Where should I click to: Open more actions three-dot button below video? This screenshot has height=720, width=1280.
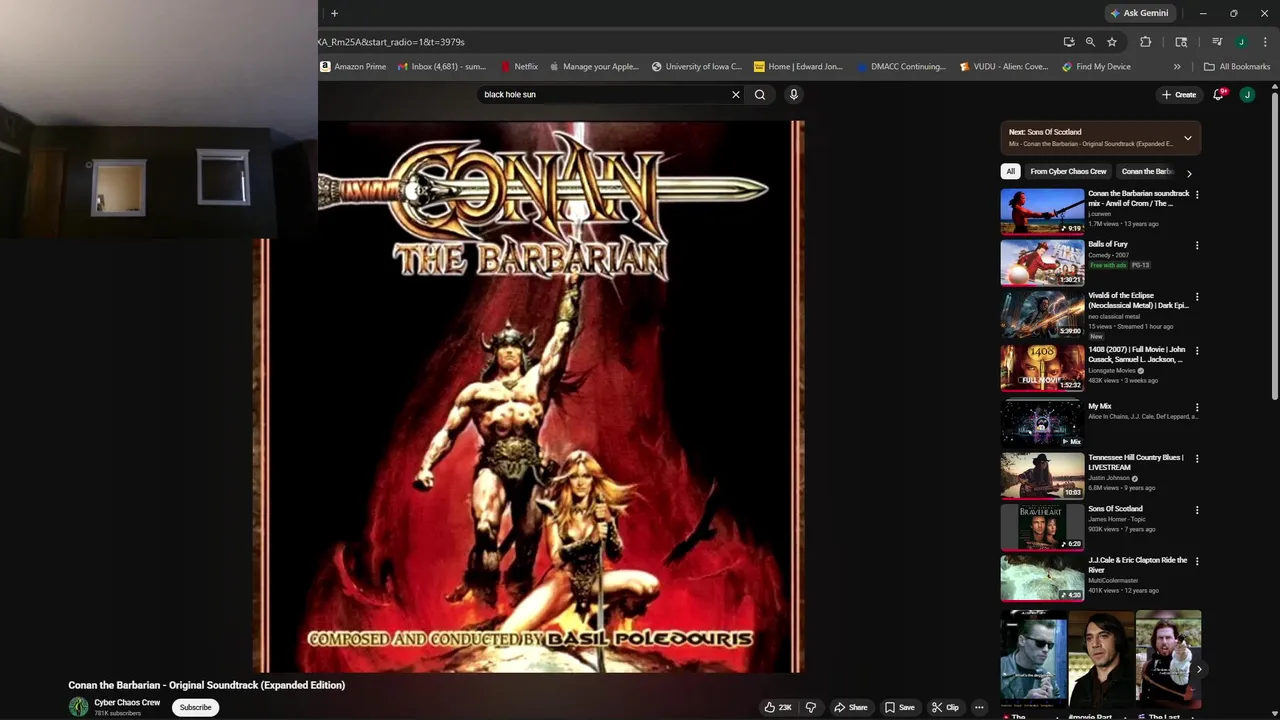[979, 707]
